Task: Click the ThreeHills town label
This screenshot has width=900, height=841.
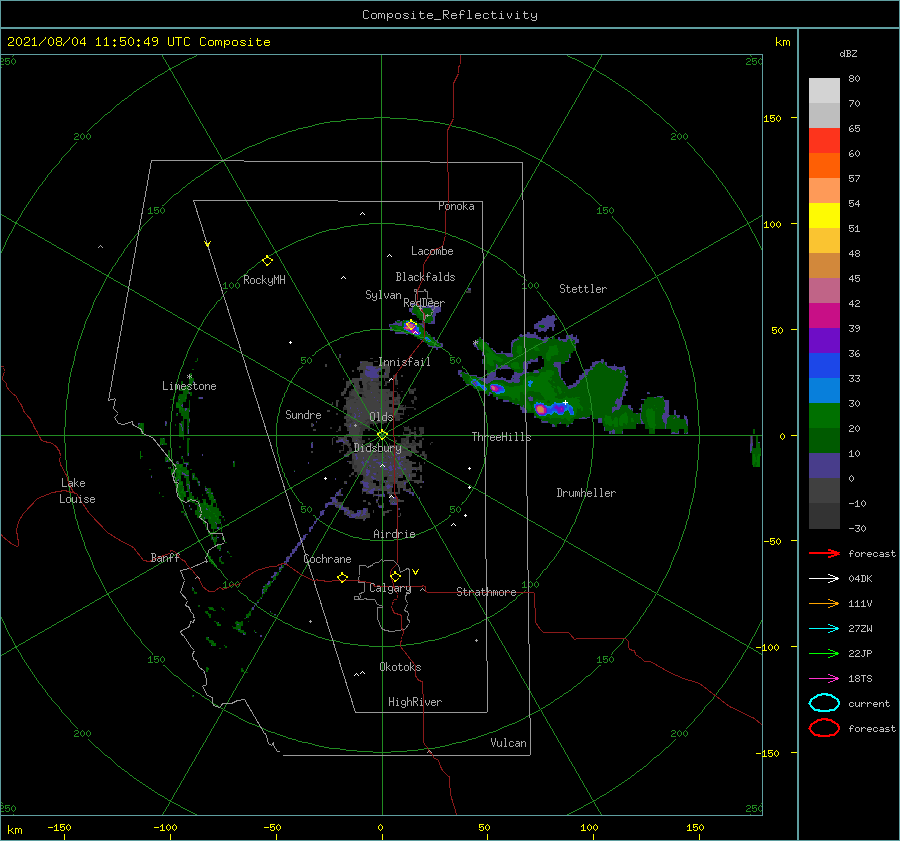Action: pyautogui.click(x=501, y=437)
